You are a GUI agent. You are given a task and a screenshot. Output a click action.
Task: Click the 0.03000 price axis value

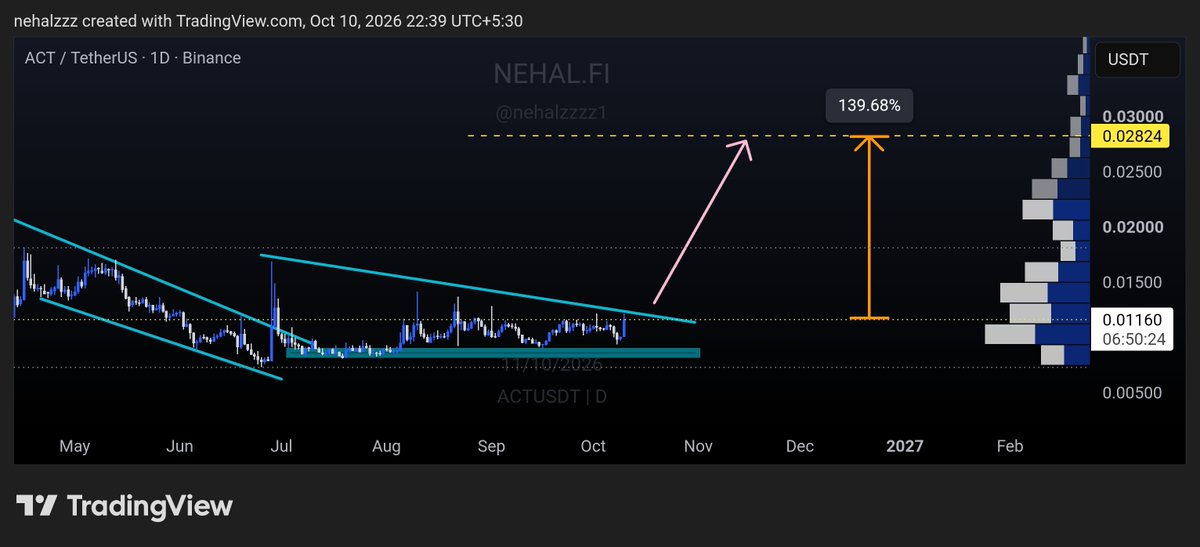coord(1132,116)
